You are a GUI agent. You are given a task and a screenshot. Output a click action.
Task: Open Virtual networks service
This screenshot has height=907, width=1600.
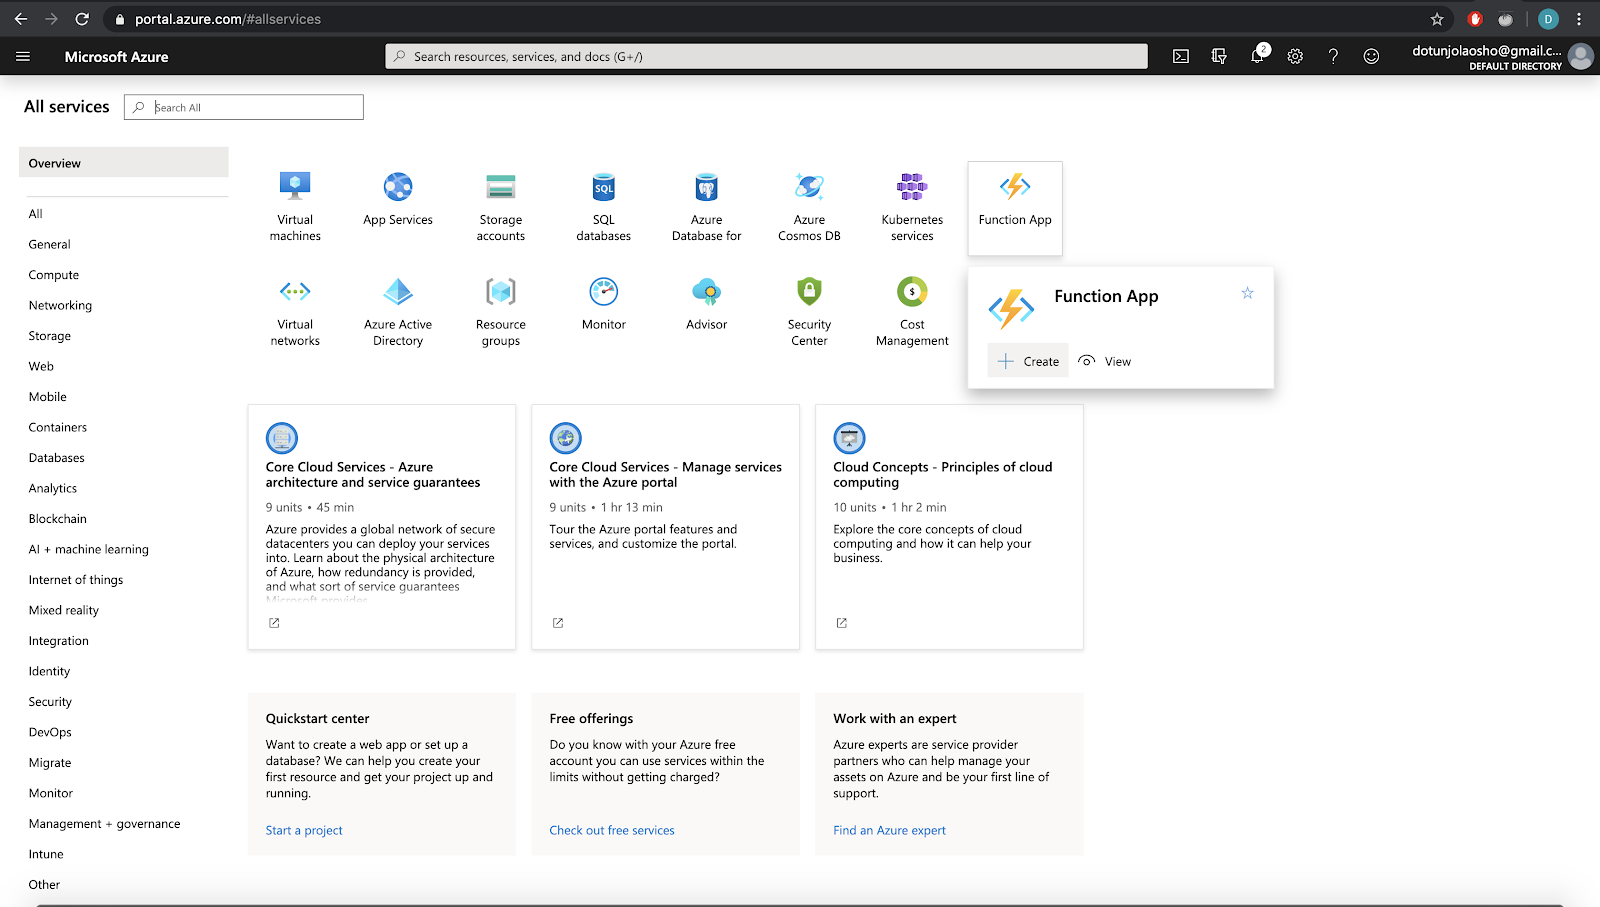295,312
